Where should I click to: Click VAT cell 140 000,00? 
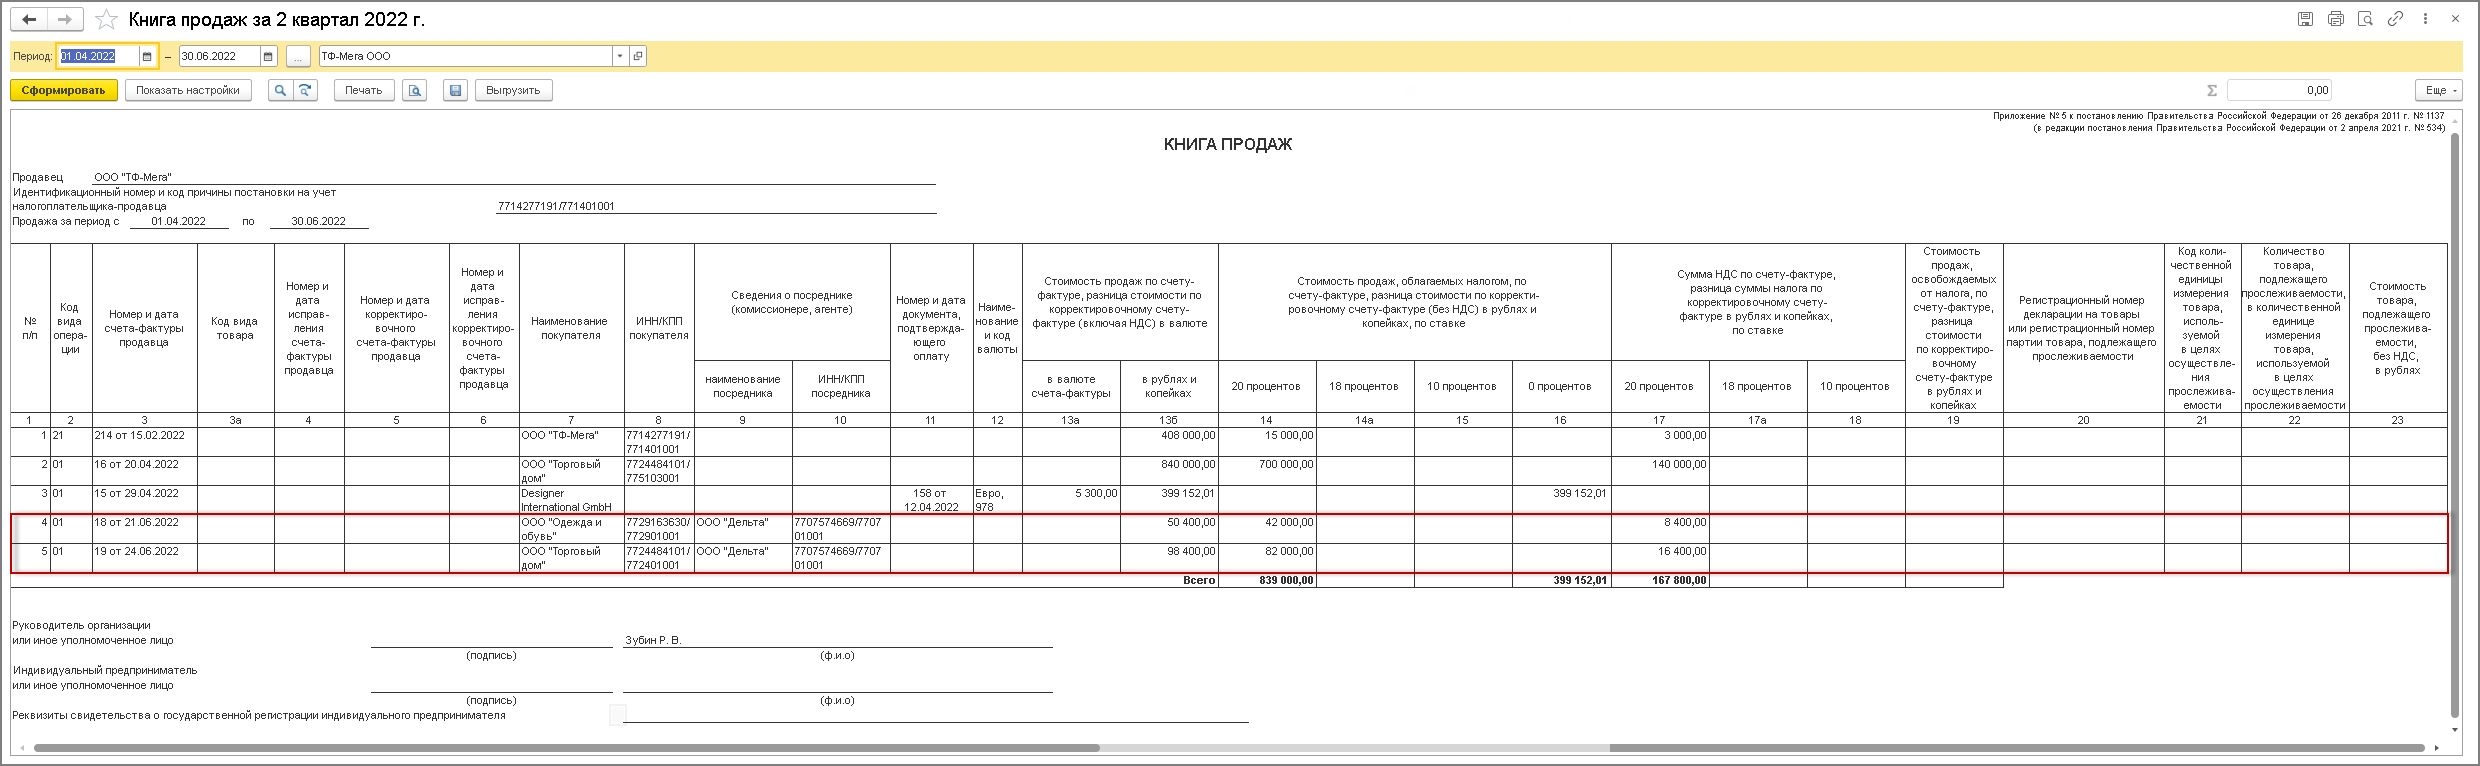click(x=1661, y=471)
